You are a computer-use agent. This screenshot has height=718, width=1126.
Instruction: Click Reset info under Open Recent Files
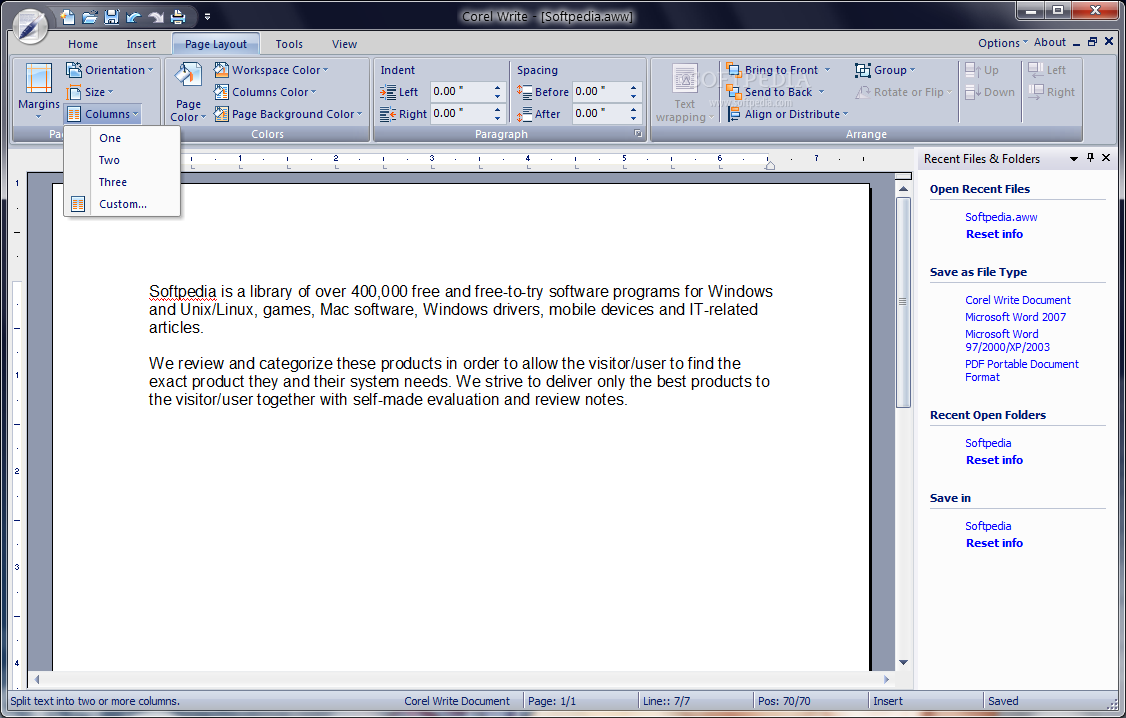(994, 234)
